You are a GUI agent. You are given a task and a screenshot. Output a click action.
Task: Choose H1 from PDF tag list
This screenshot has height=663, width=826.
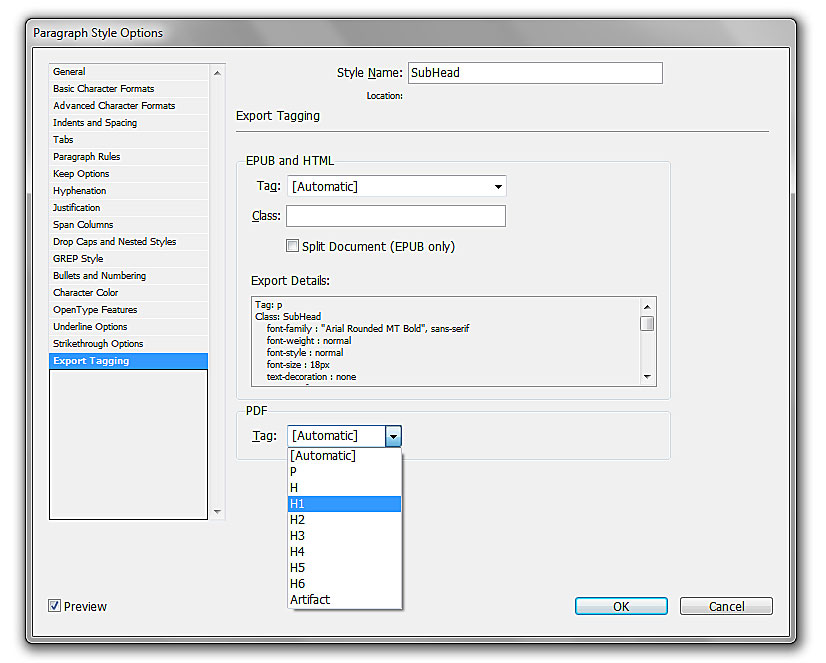click(x=345, y=504)
